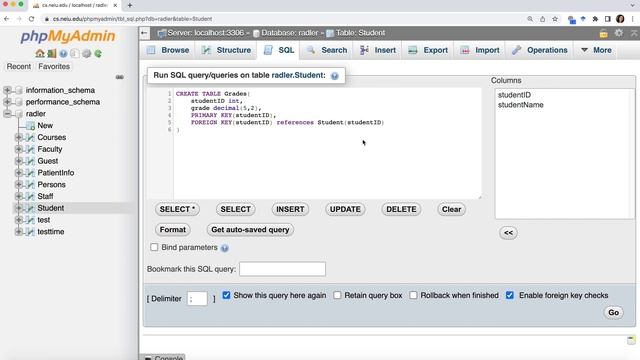640x360 pixels.
Task: Share this page from address bar
Action: (542, 19)
